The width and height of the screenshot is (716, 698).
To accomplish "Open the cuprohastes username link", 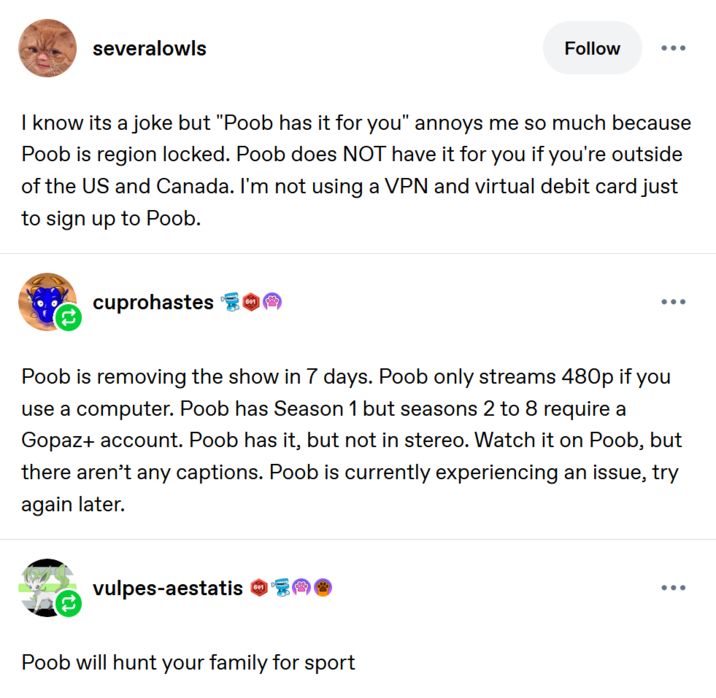I will pos(152,302).
